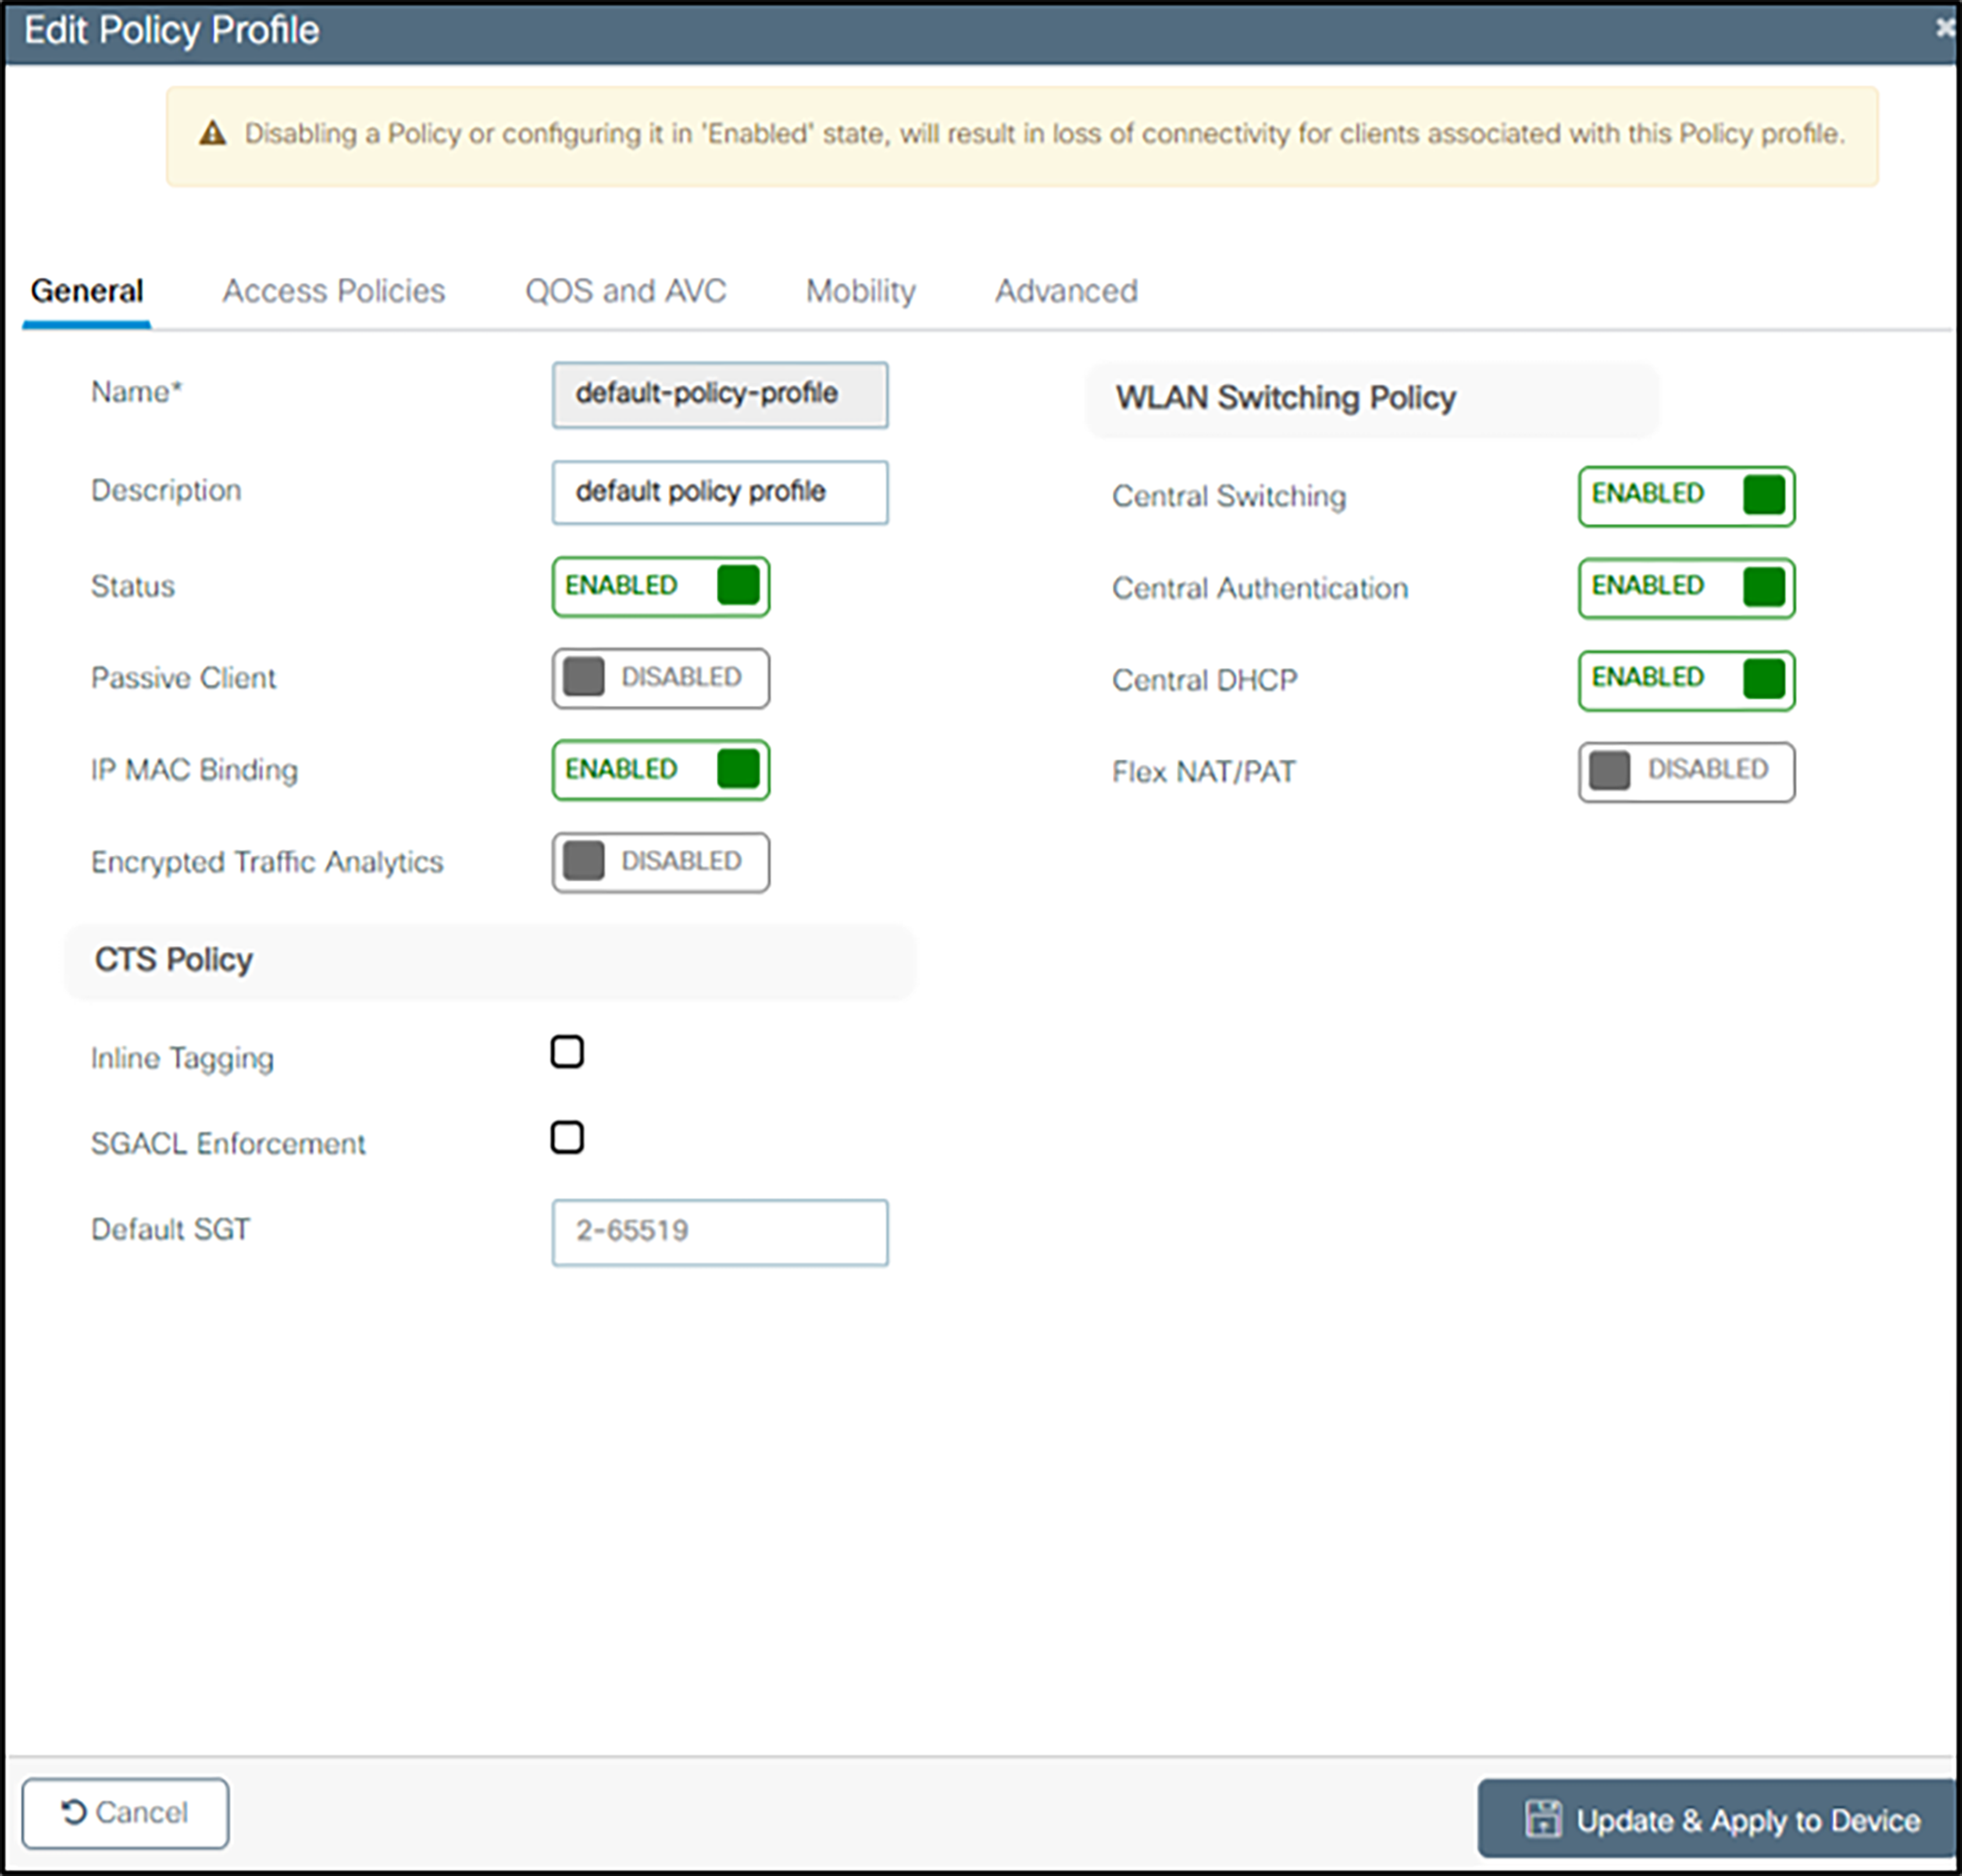
Task: Enable the Passive Client toggle
Action: click(x=660, y=678)
